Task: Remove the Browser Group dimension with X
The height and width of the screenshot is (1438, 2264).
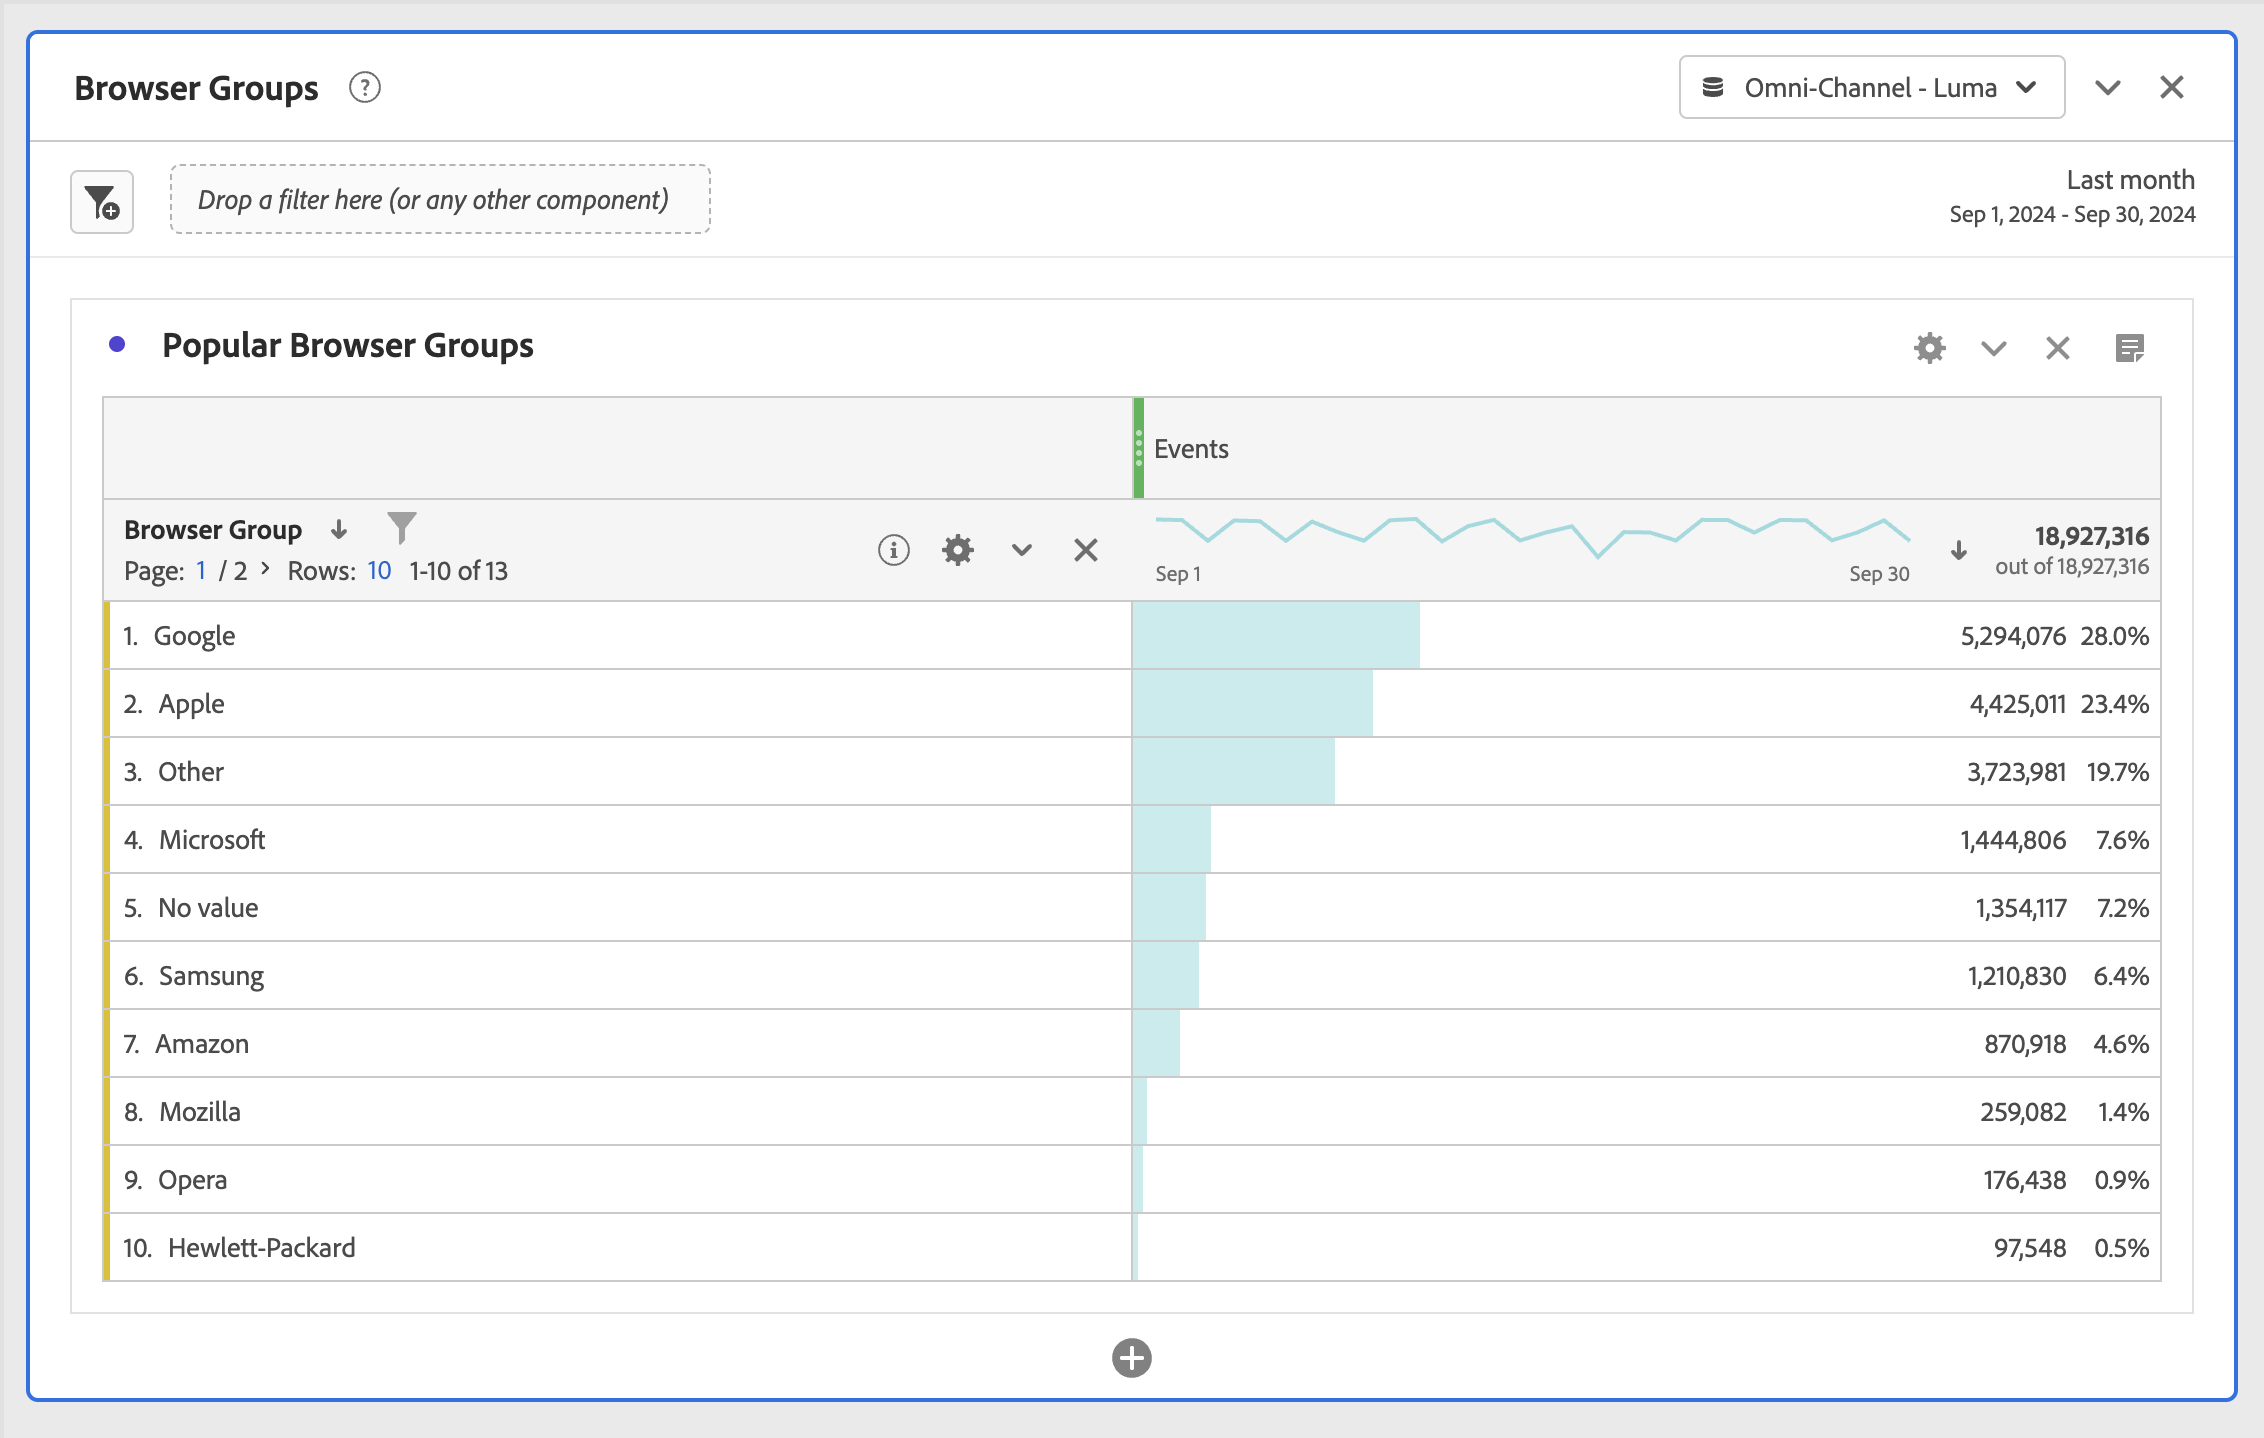Action: pos(1086,550)
